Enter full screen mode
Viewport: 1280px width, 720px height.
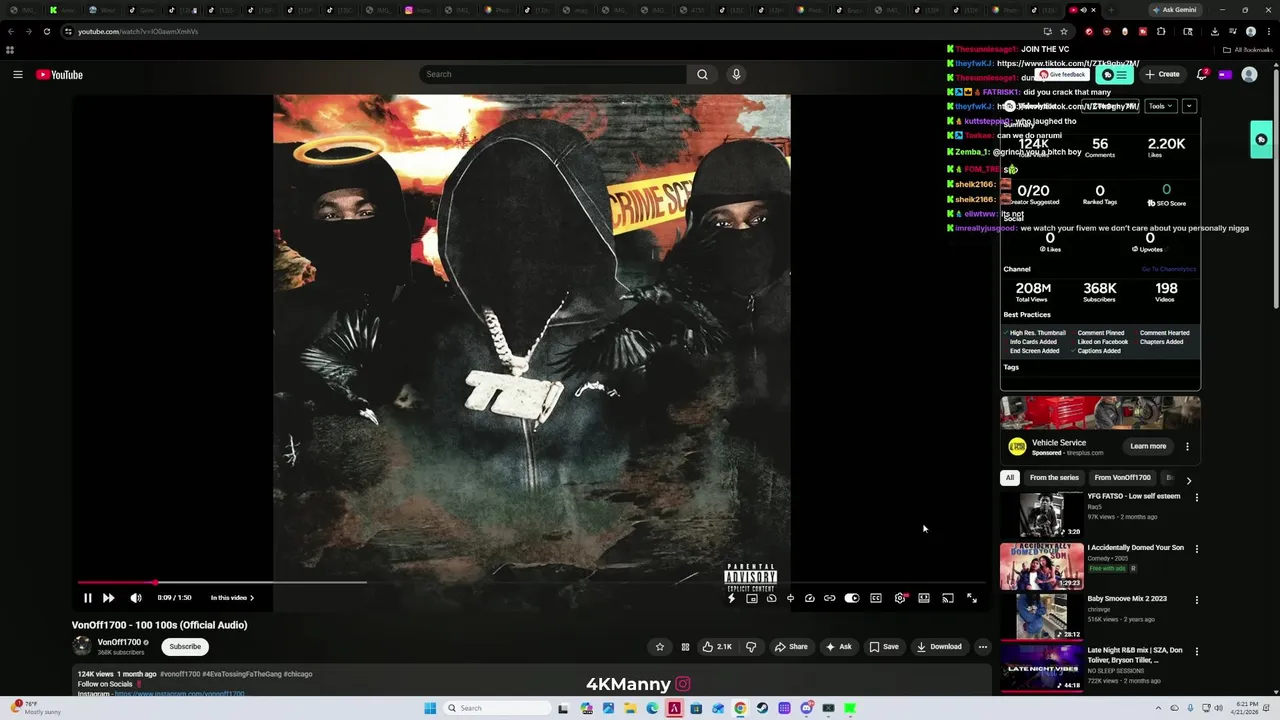(x=972, y=598)
